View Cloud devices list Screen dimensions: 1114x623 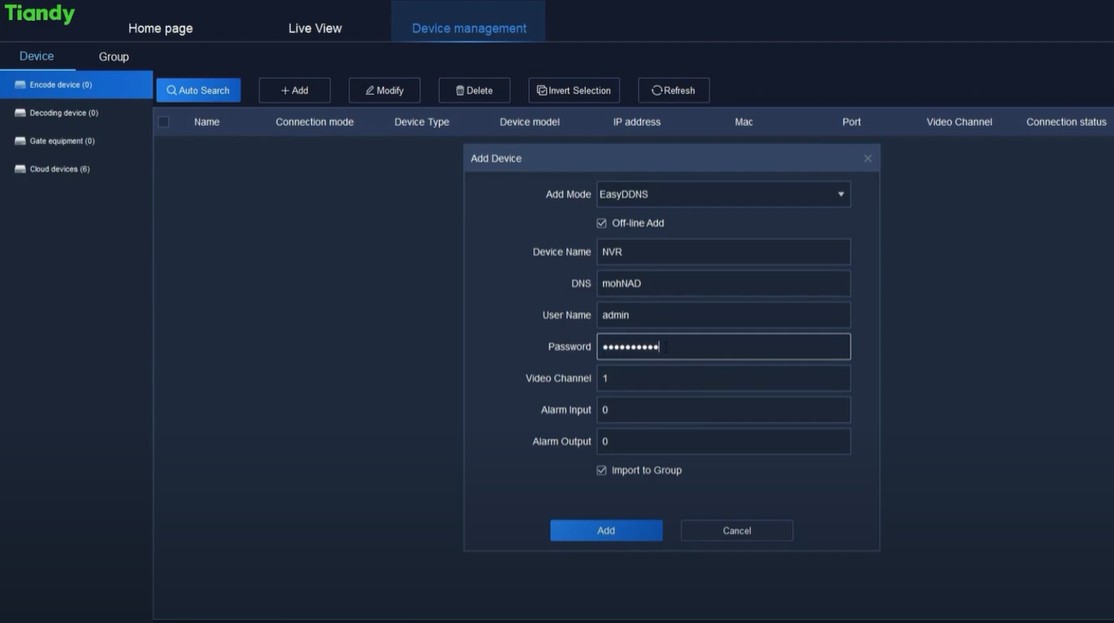coord(20,168)
